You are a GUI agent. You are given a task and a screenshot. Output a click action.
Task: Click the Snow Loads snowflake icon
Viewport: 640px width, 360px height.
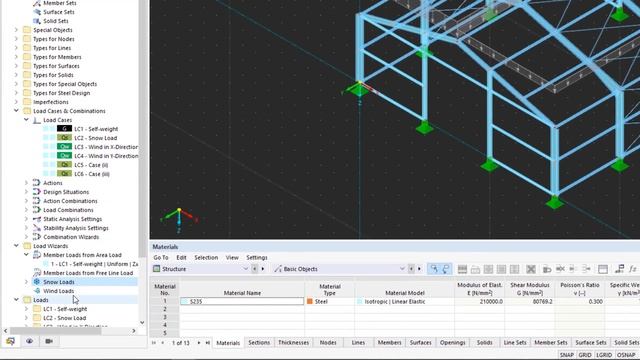coord(37,282)
